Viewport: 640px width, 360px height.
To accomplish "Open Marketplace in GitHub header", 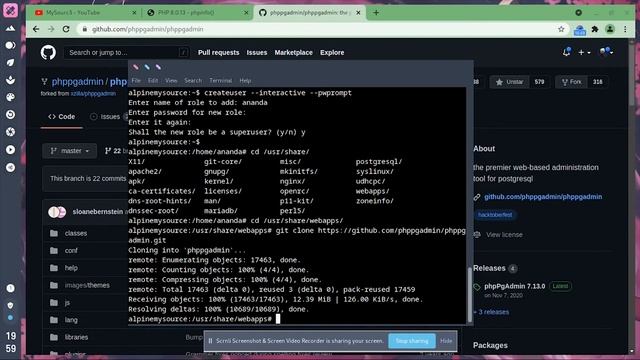I will click(x=293, y=52).
